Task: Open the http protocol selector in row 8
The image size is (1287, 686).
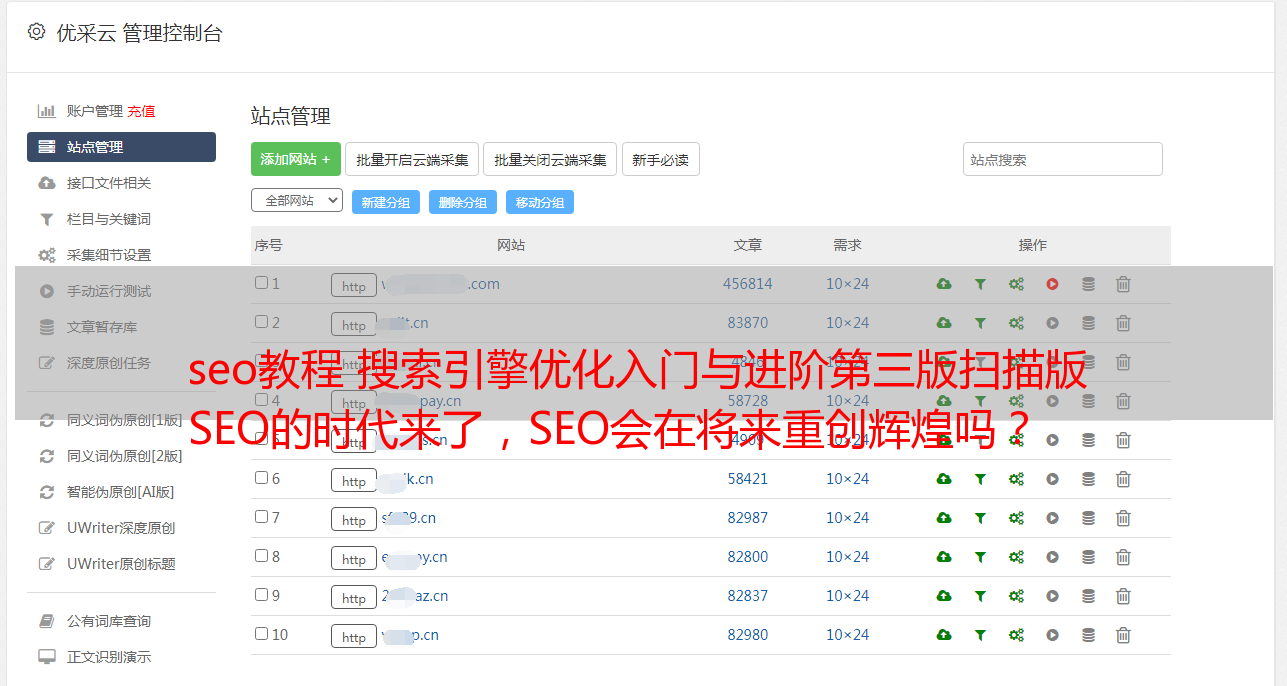Action: click(x=354, y=559)
